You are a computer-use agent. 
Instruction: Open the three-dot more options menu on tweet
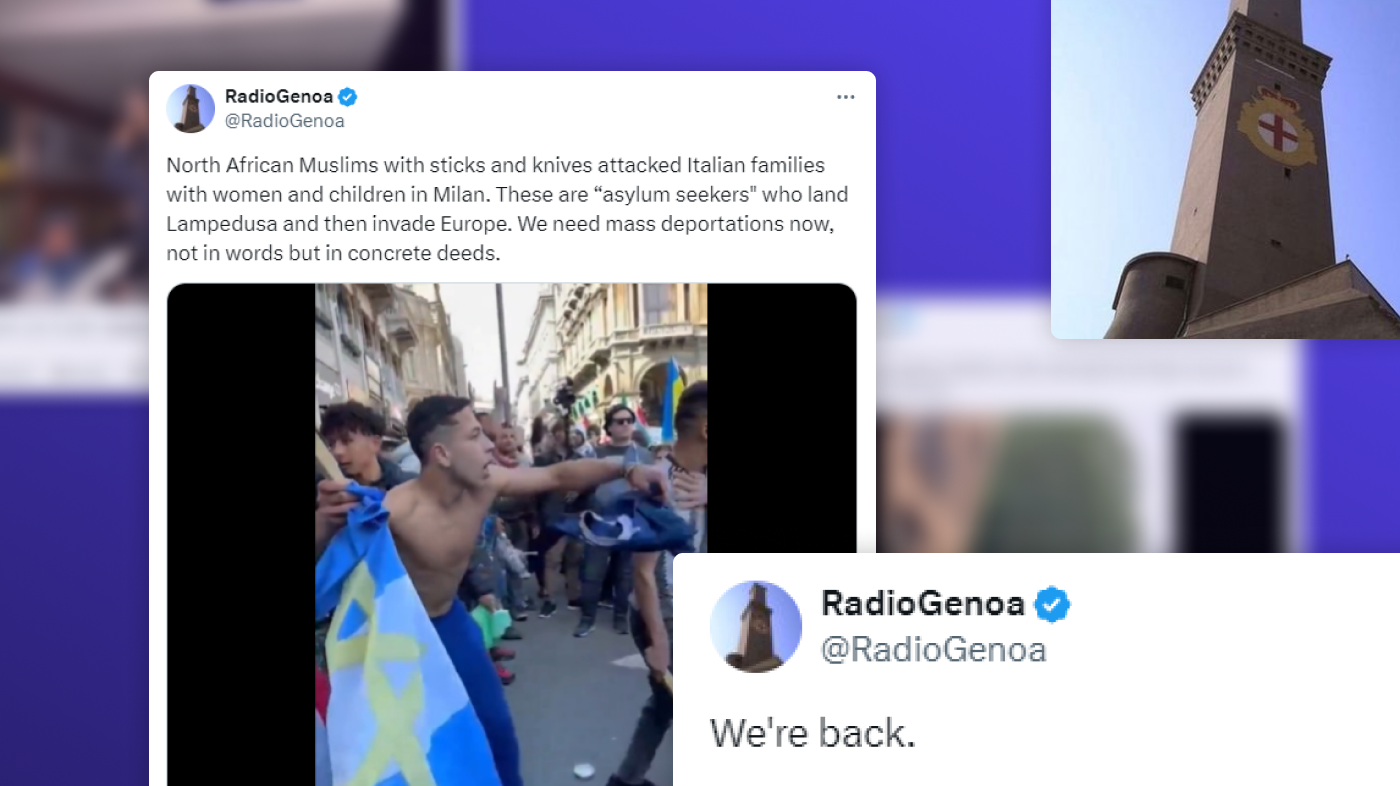845,97
